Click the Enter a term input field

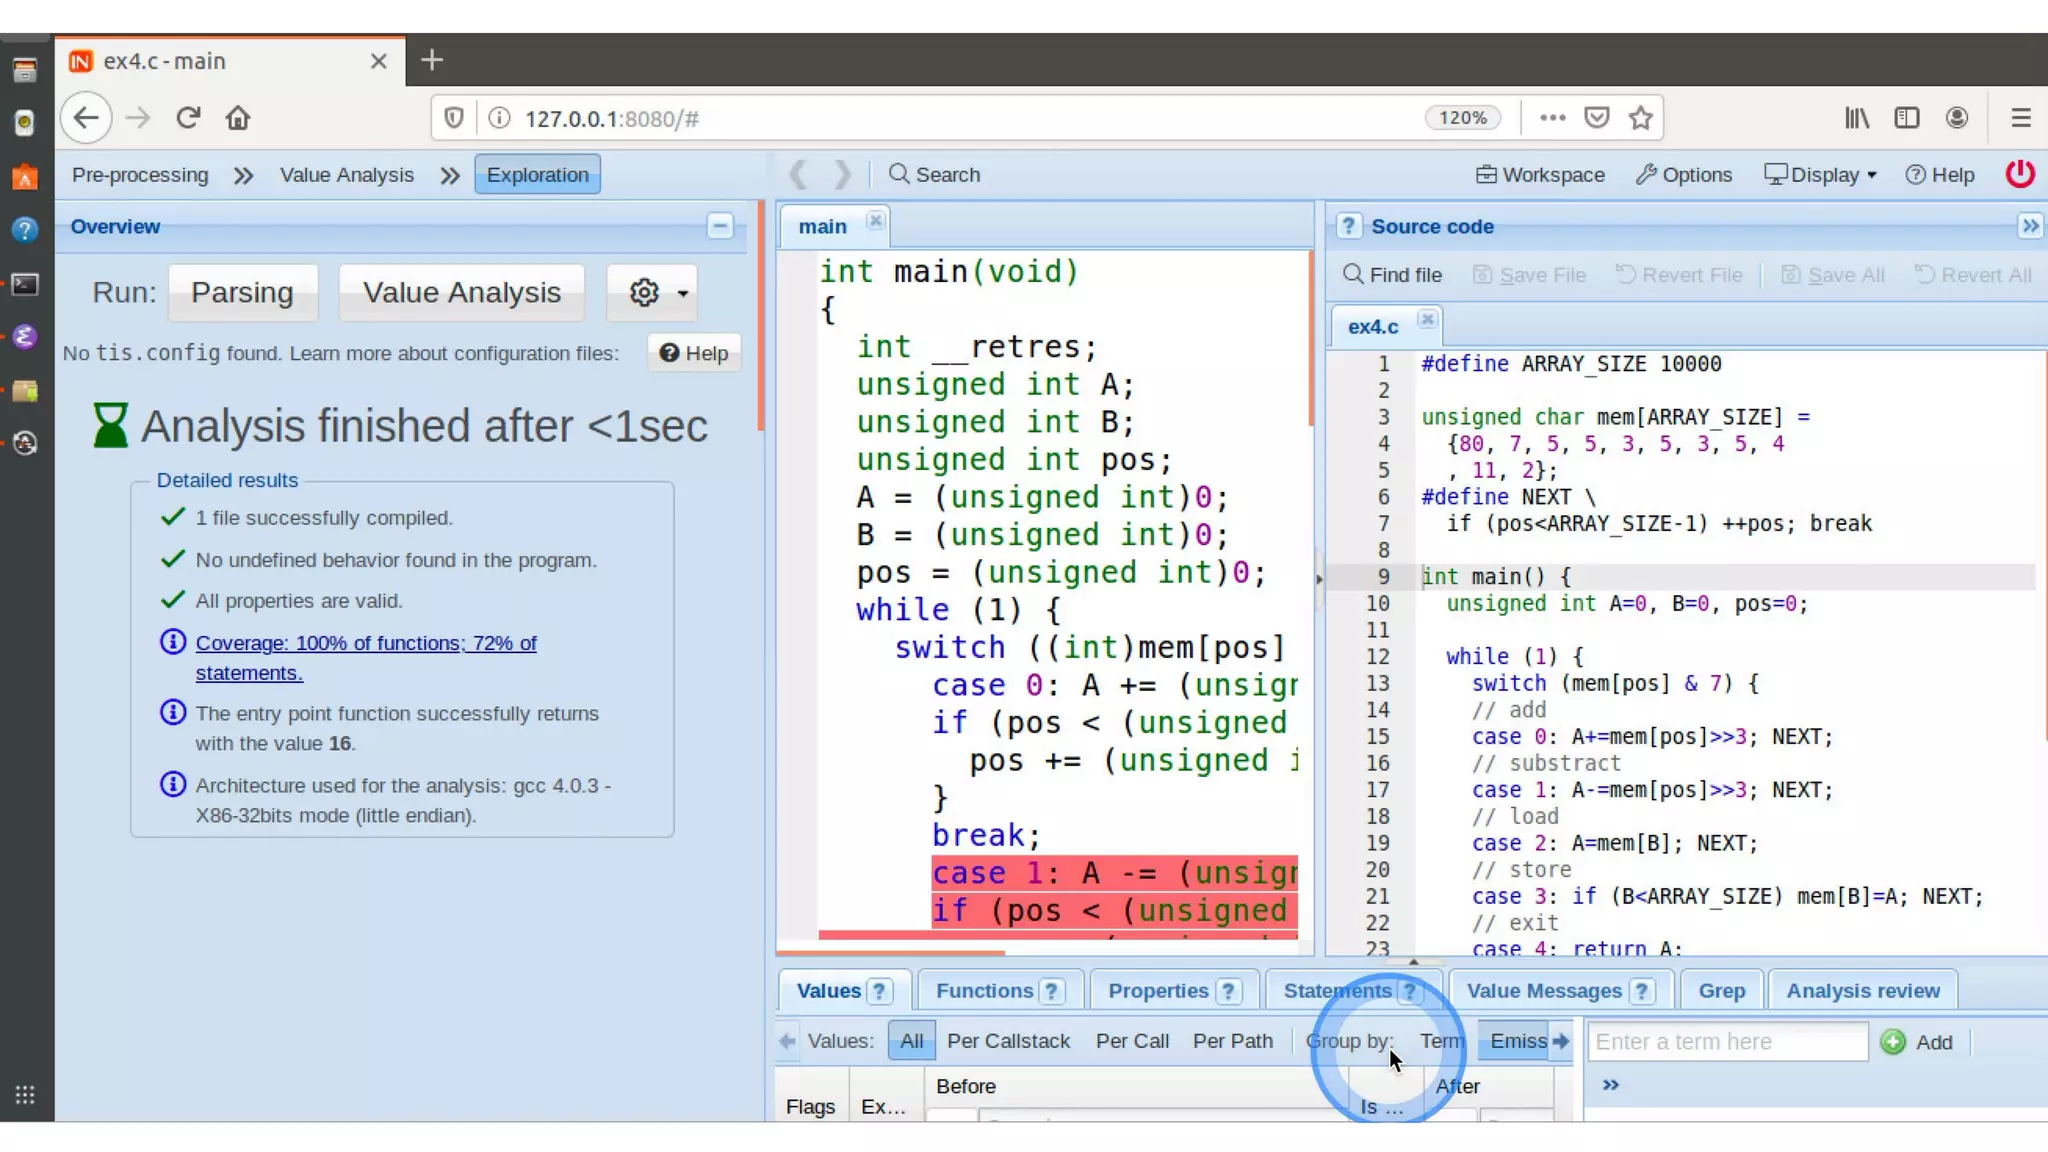pyautogui.click(x=1726, y=1042)
